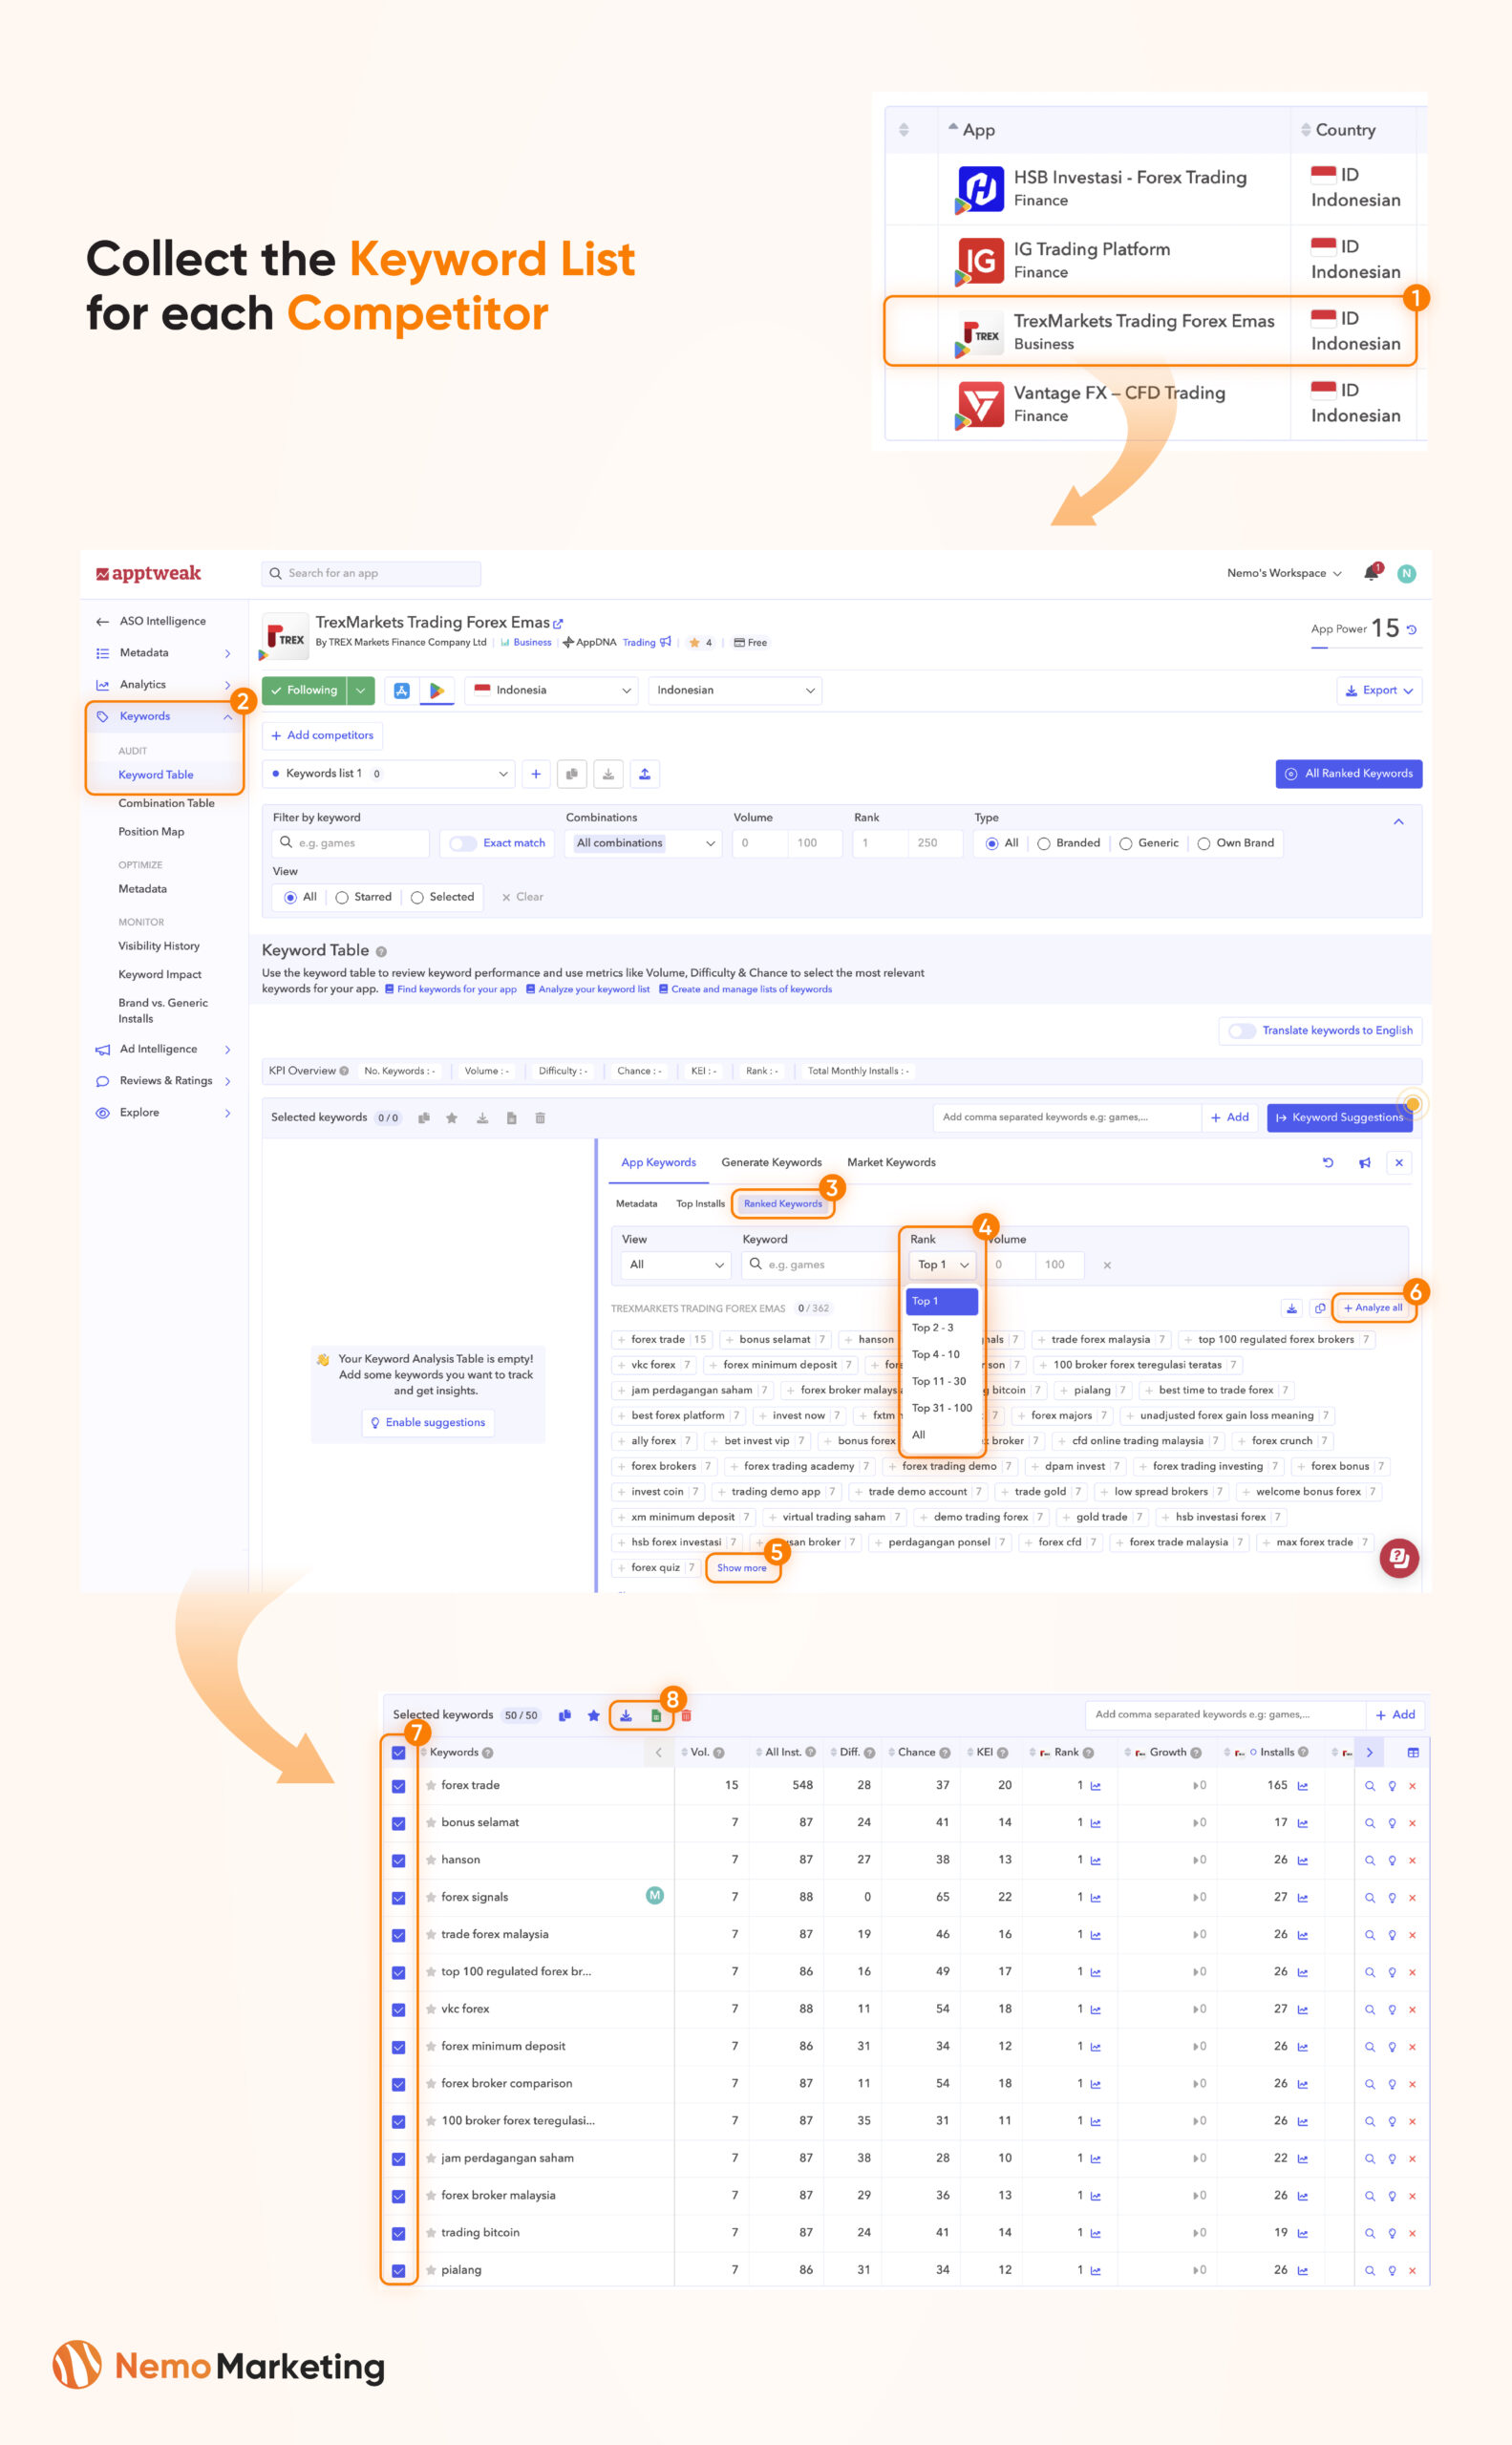
Task: Click the copy icon beside Keywords list 1
Action: 572,774
